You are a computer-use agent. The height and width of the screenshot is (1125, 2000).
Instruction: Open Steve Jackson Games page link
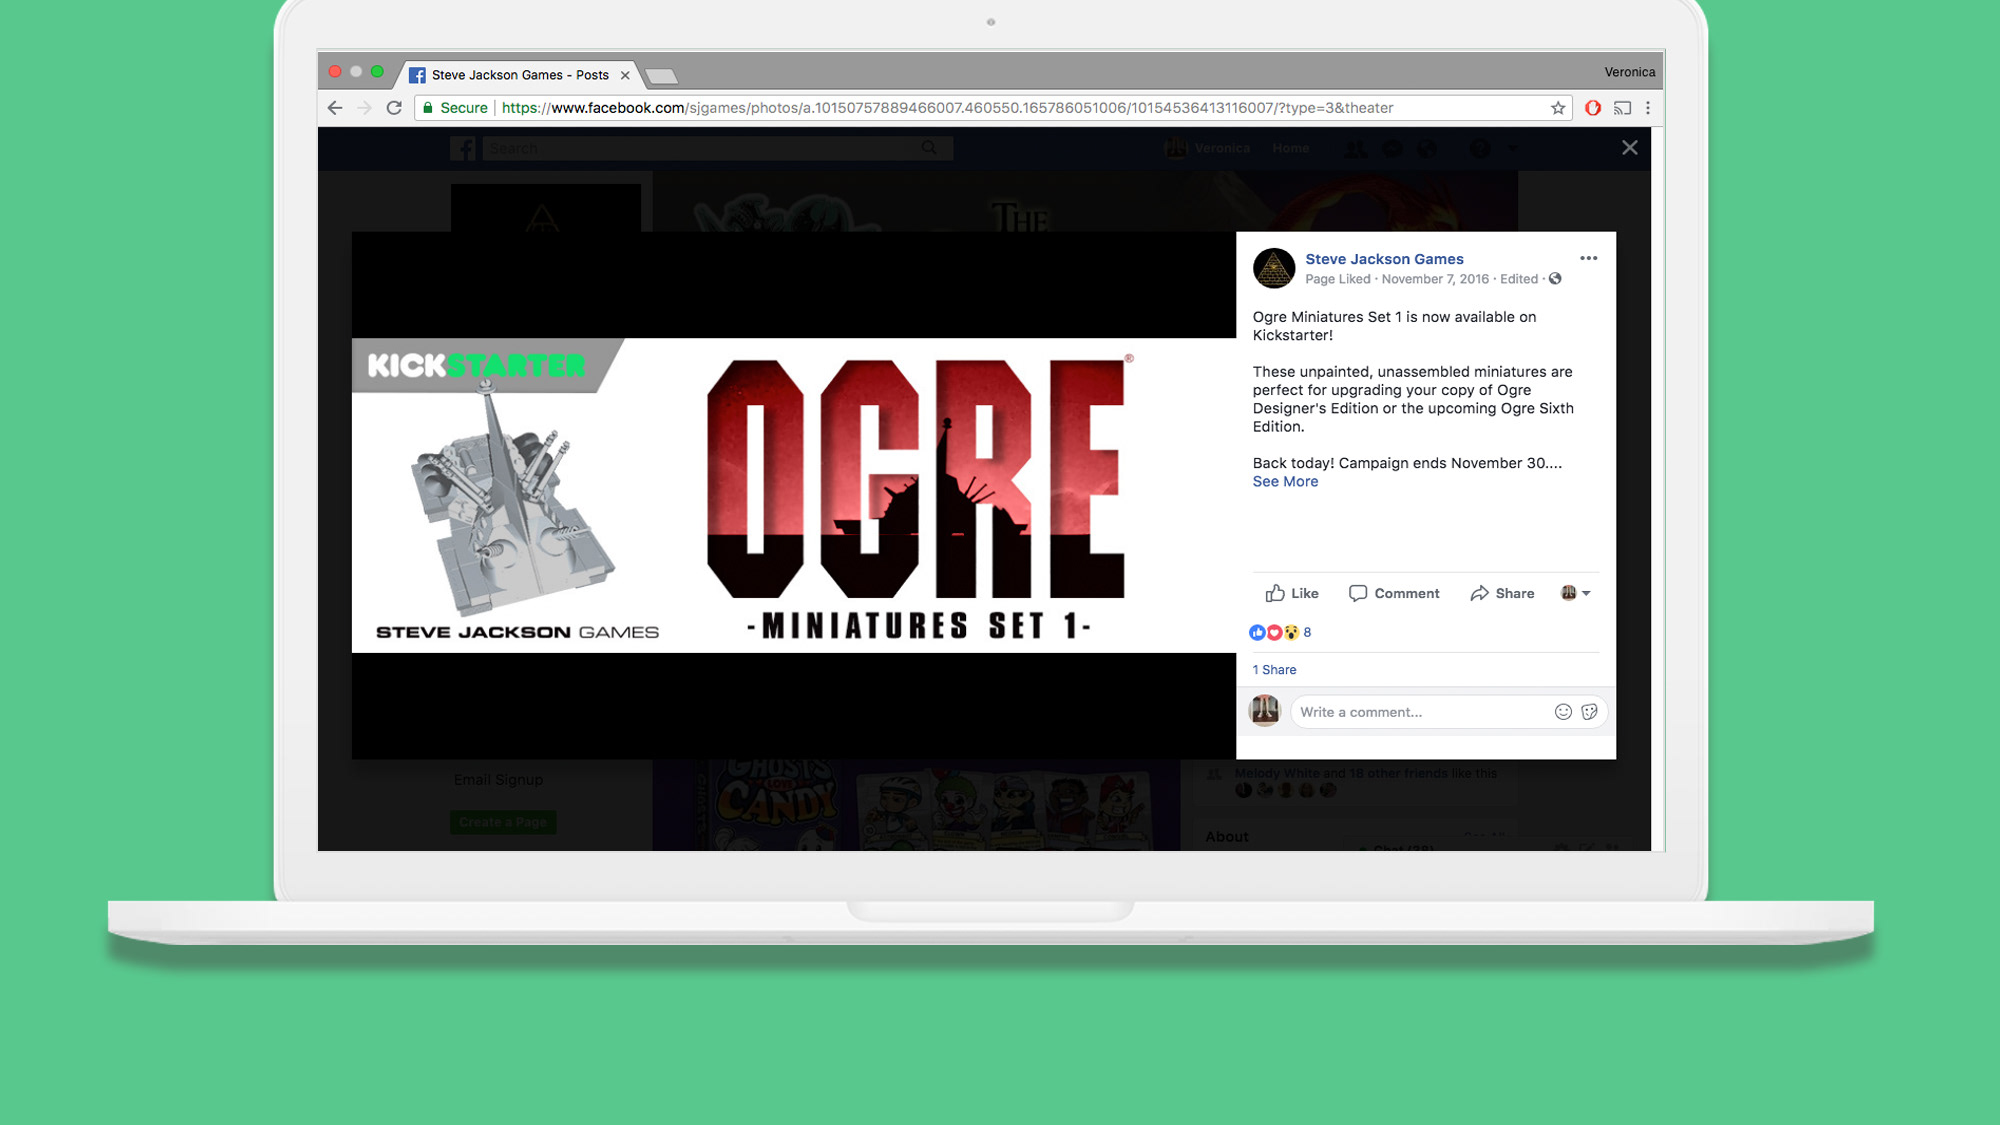point(1384,259)
